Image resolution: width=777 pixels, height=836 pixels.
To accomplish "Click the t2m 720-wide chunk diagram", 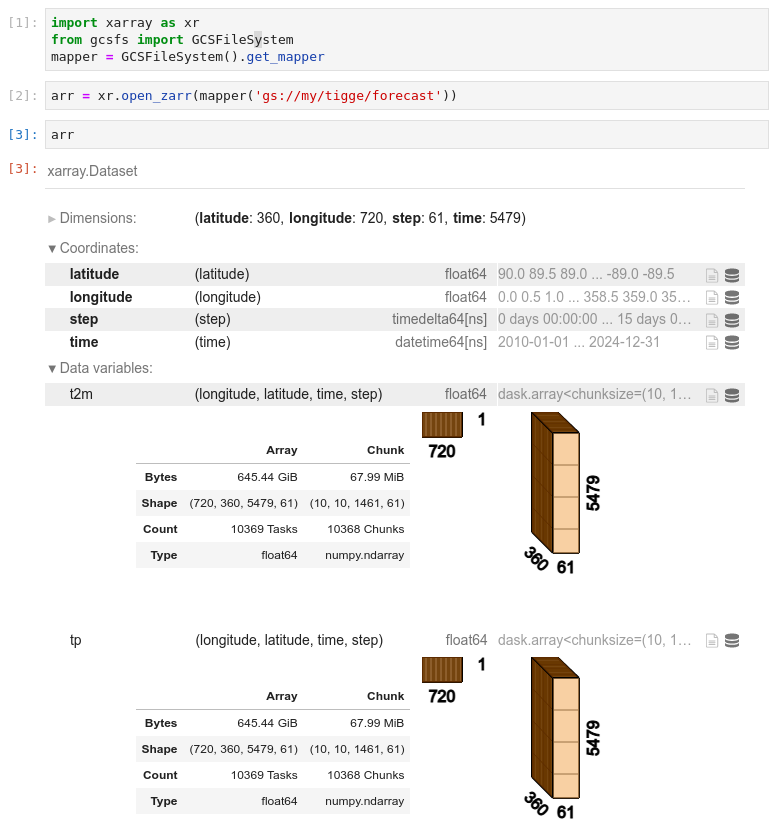I will click(442, 425).
